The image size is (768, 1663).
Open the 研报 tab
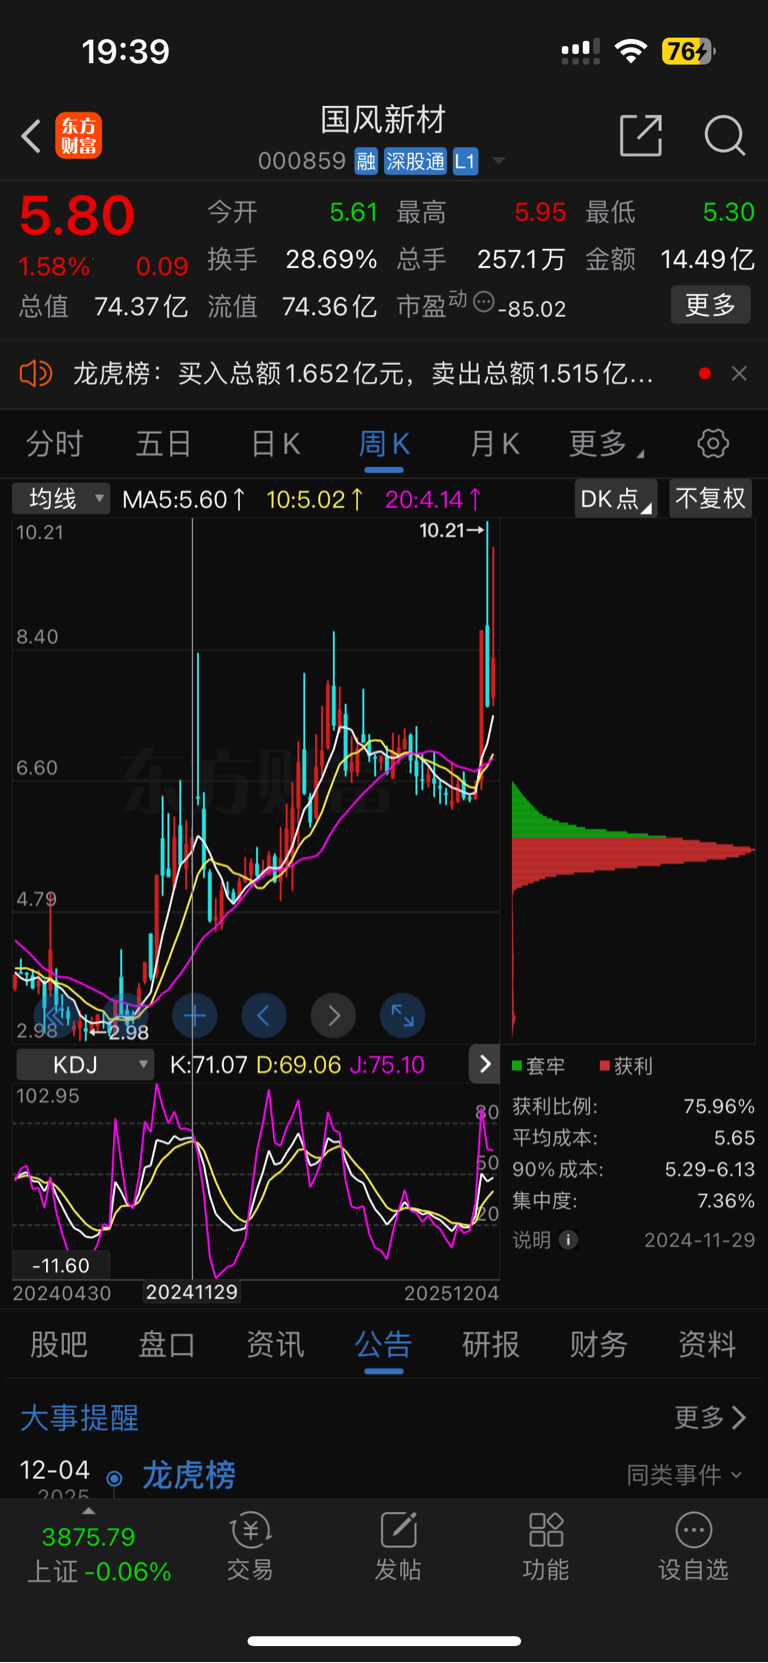tap(491, 1345)
